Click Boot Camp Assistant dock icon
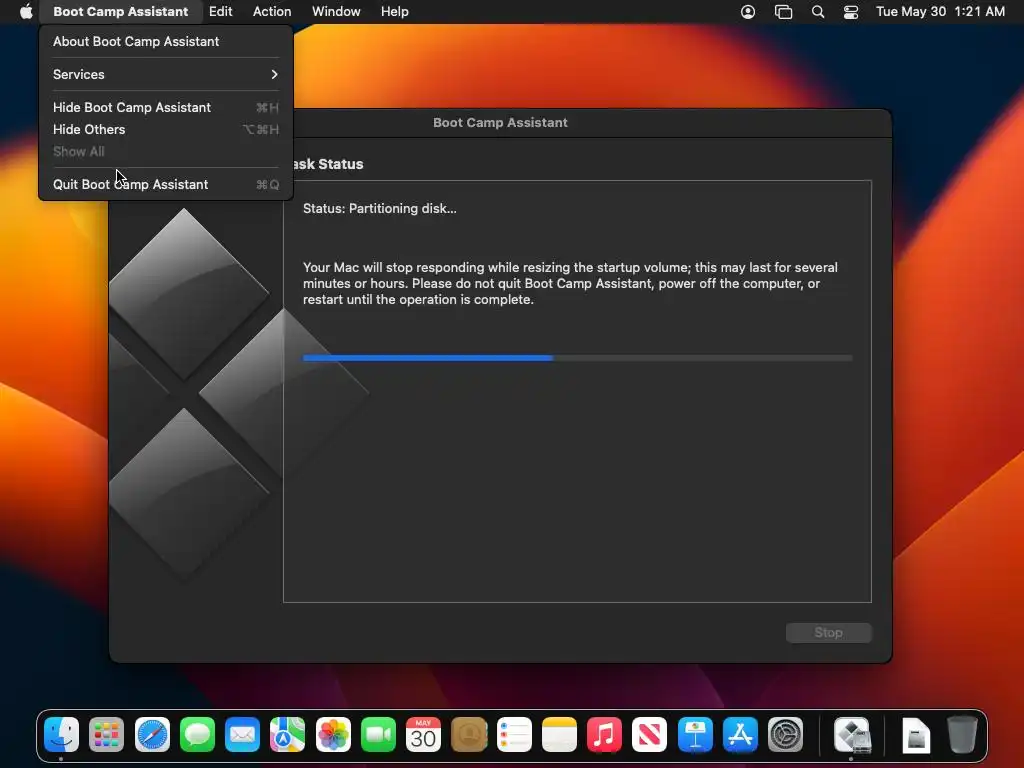Viewport: 1024px width, 768px height. [x=852, y=735]
